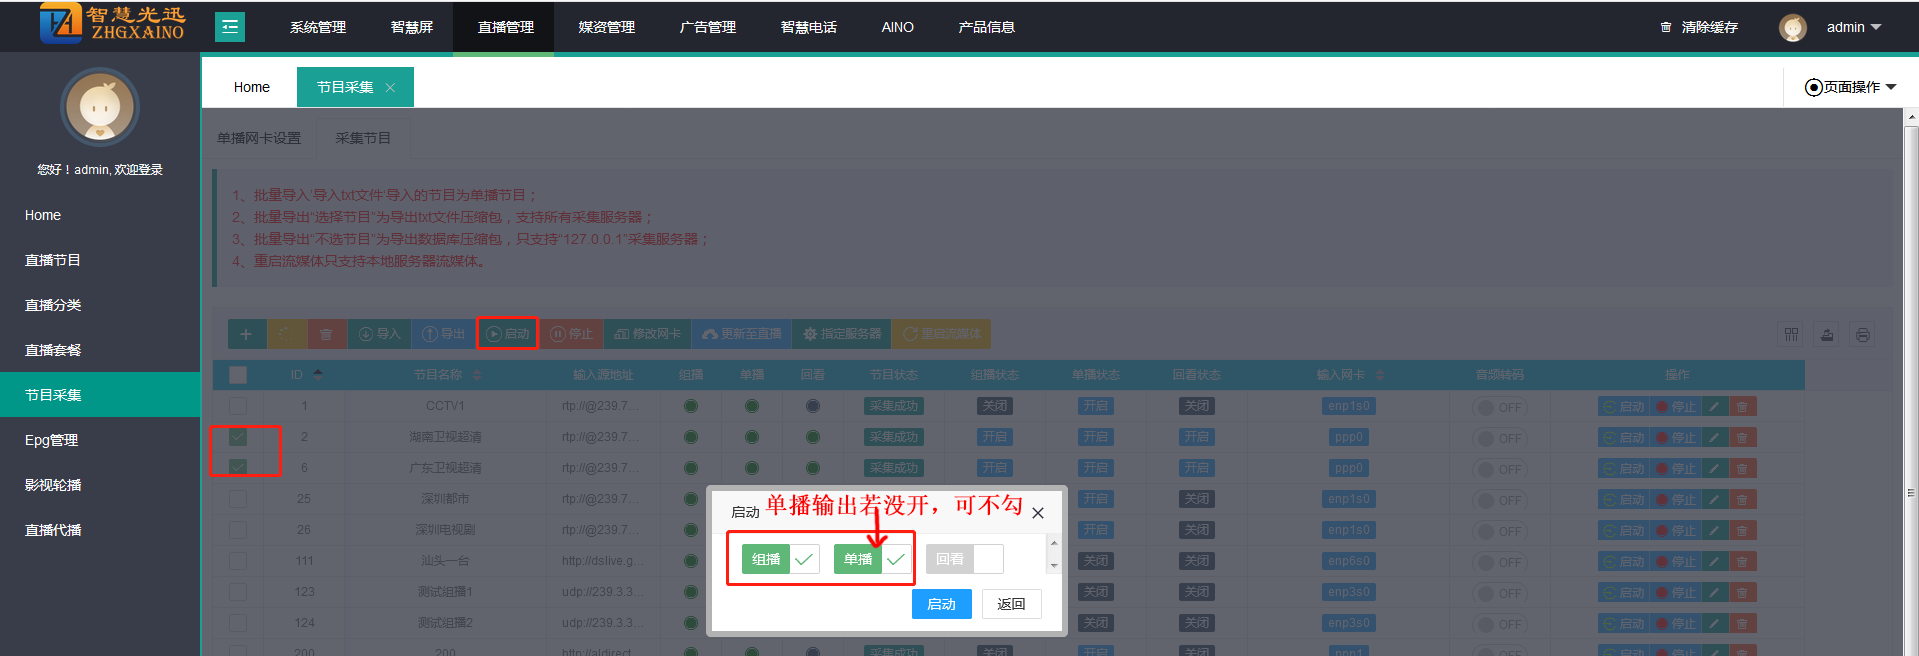Click the 清除缓存 clear cache trash icon
The image size is (1919, 656).
click(1665, 28)
